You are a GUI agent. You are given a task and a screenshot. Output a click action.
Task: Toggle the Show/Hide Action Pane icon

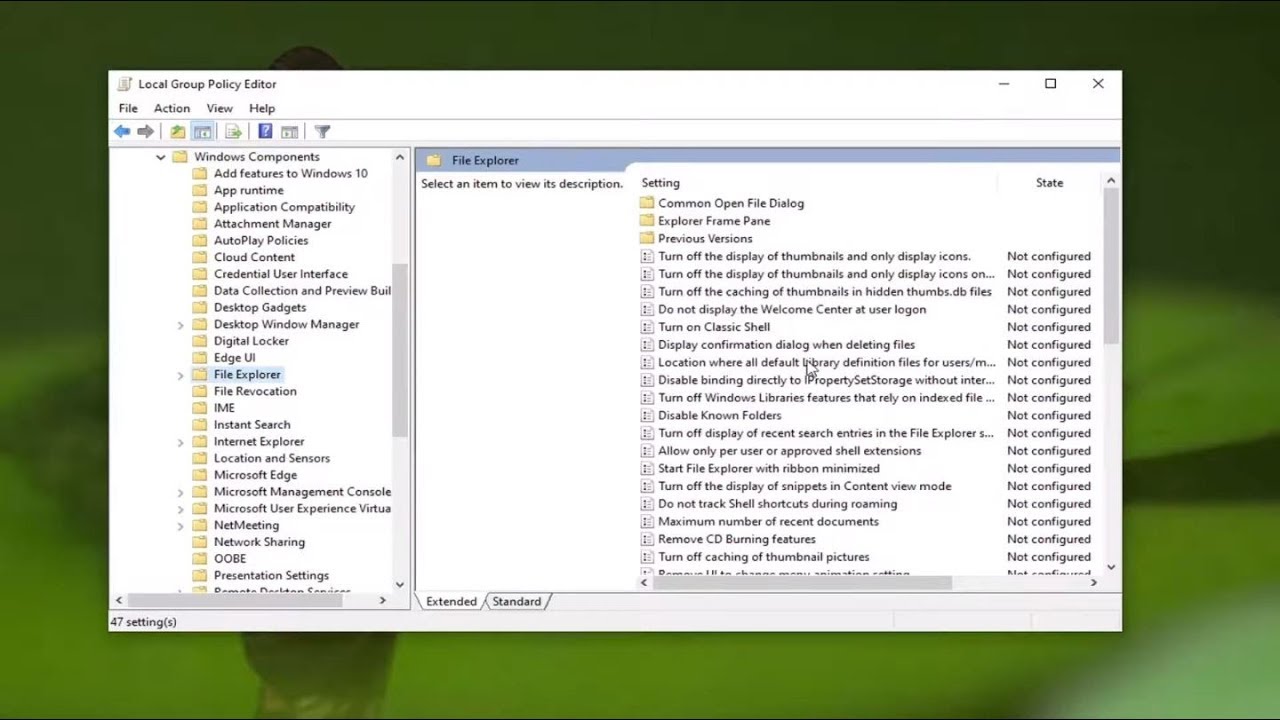(289, 131)
